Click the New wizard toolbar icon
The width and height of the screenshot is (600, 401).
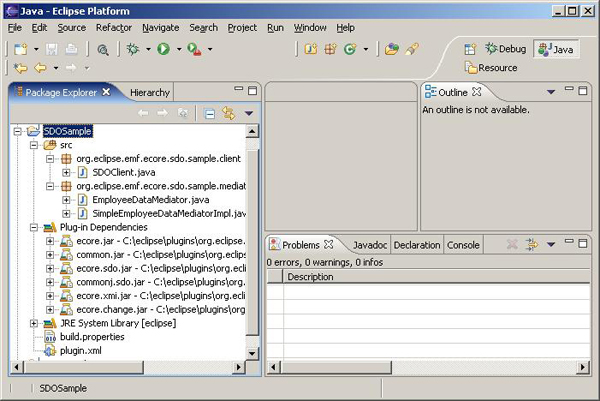tap(21, 49)
